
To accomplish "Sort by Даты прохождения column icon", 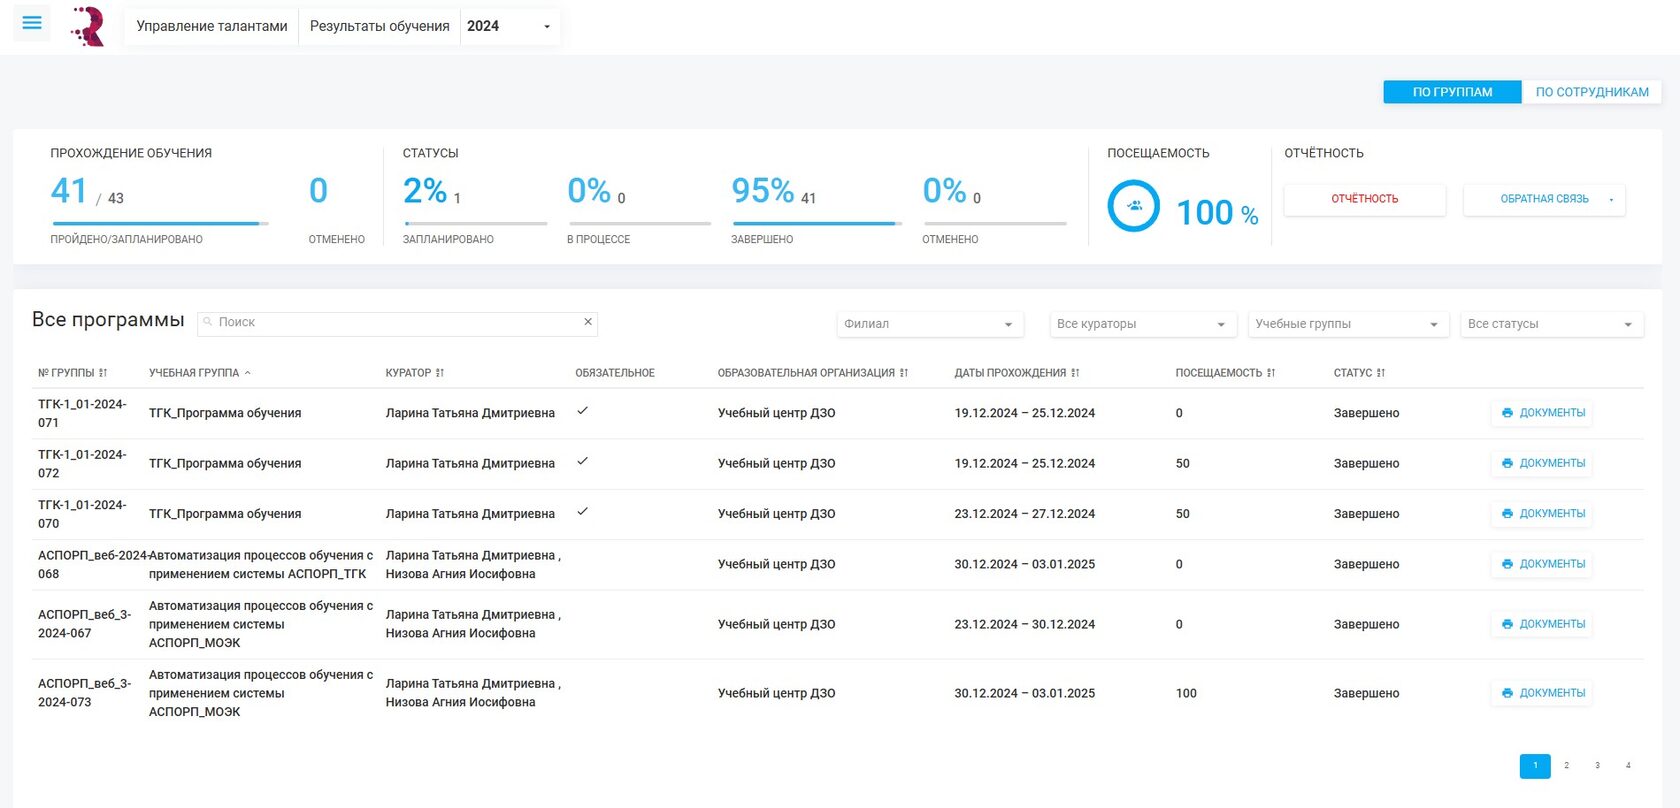I will [1075, 373].
